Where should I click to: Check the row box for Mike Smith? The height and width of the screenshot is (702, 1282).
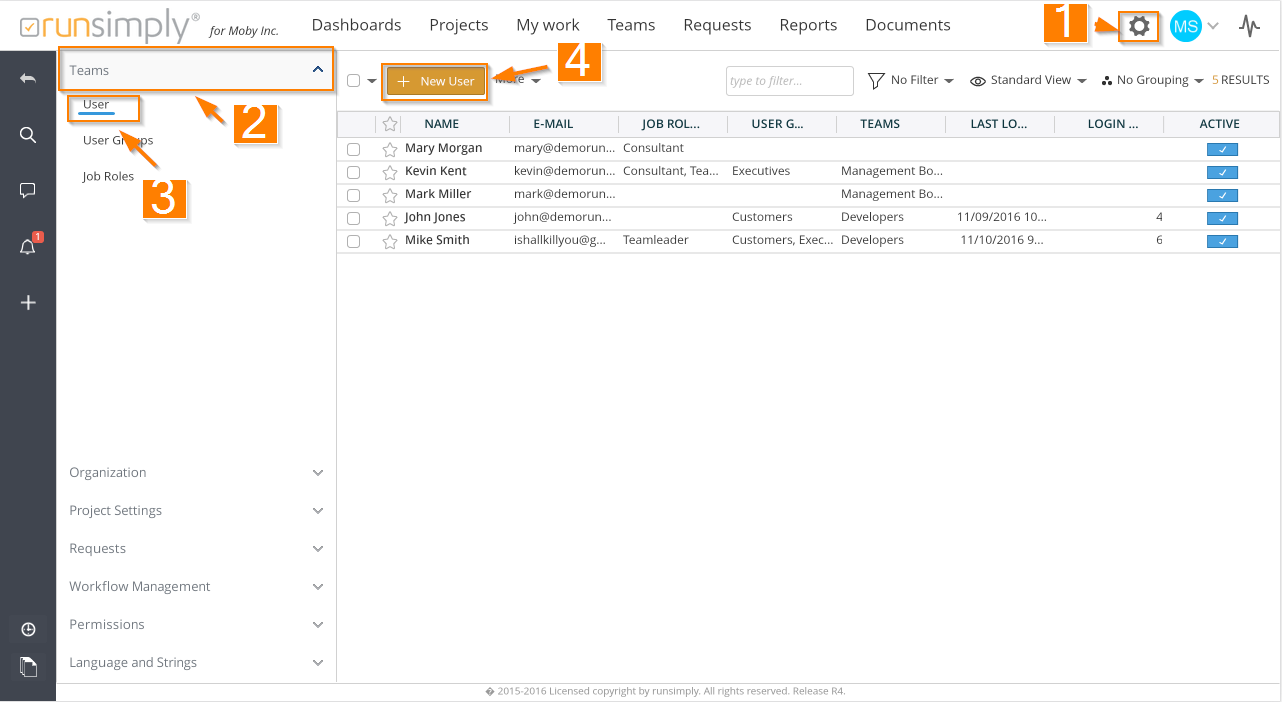tap(353, 241)
